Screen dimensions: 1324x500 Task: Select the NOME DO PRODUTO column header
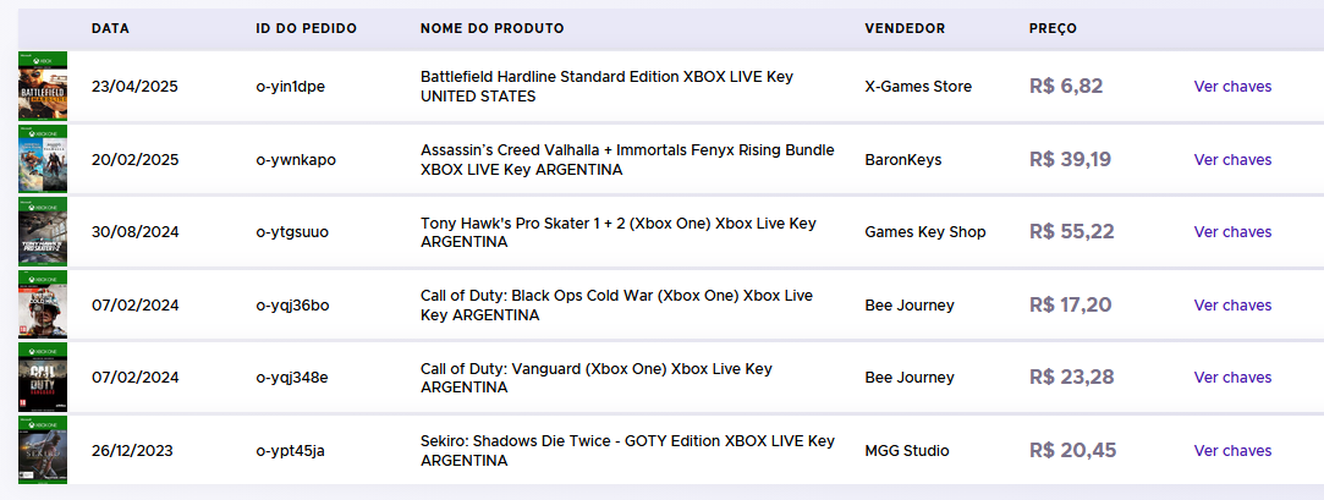tap(492, 28)
